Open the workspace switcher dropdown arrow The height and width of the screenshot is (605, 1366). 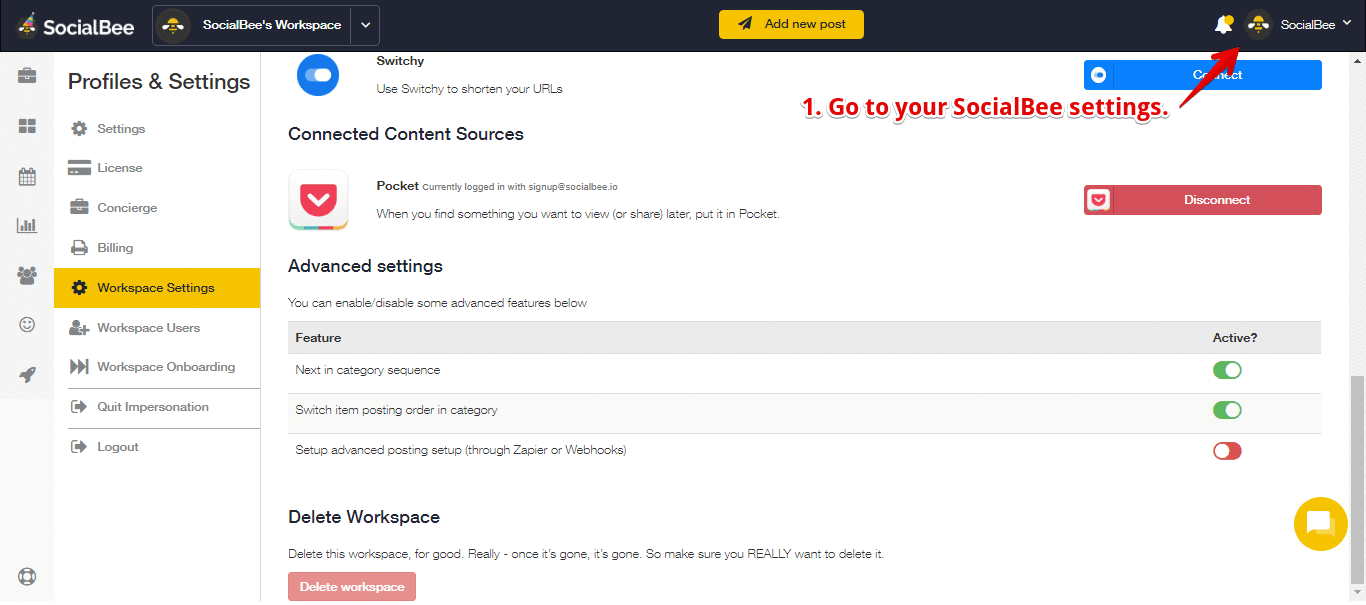click(366, 25)
